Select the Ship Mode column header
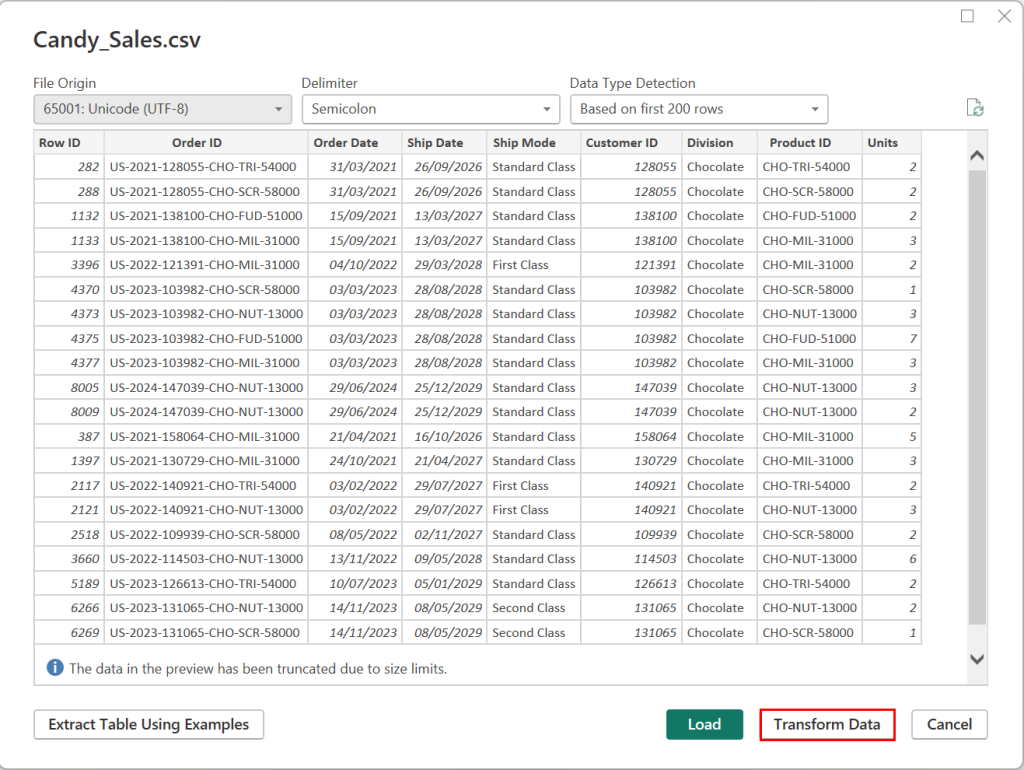This screenshot has height=770, width=1024. [x=534, y=142]
